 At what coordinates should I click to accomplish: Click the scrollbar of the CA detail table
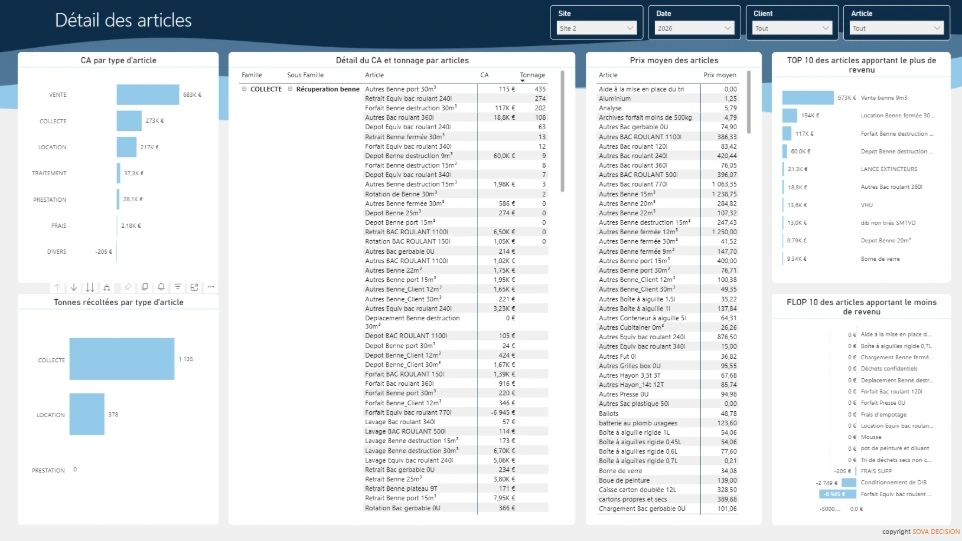coord(562,131)
